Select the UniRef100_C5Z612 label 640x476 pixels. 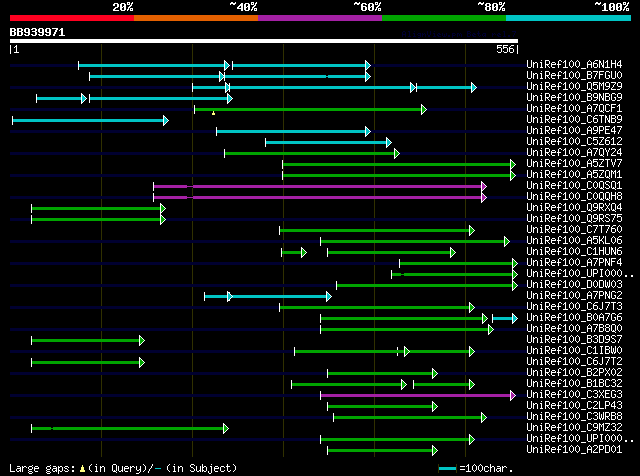click(574, 141)
